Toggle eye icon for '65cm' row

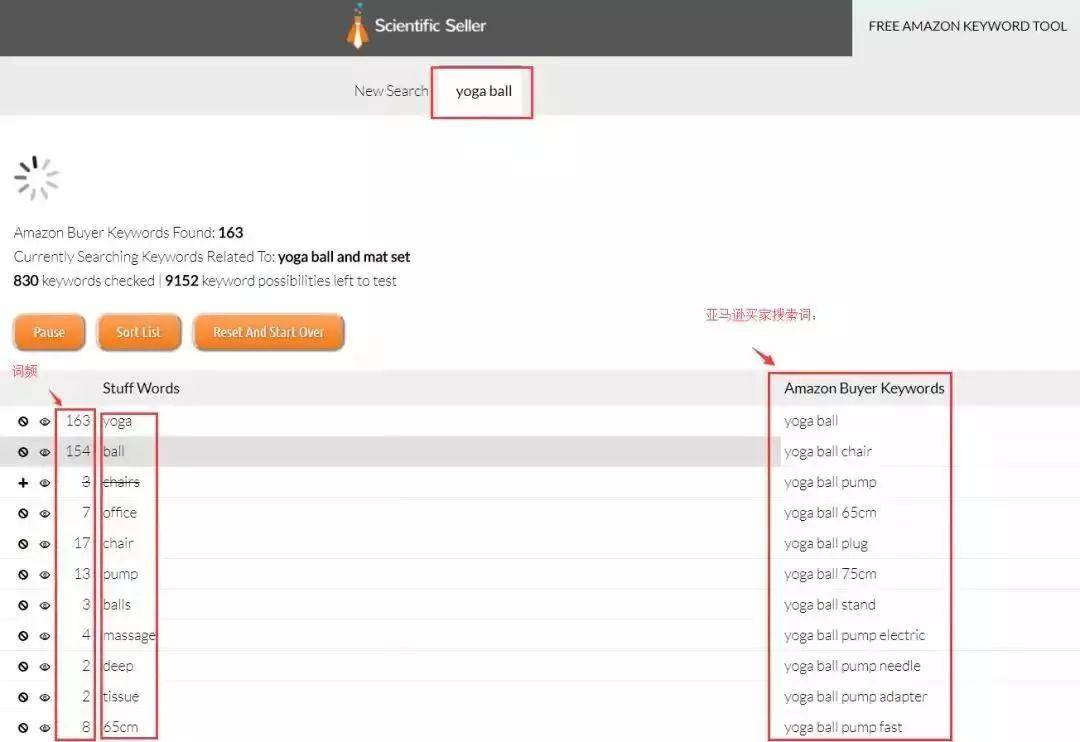(45, 728)
